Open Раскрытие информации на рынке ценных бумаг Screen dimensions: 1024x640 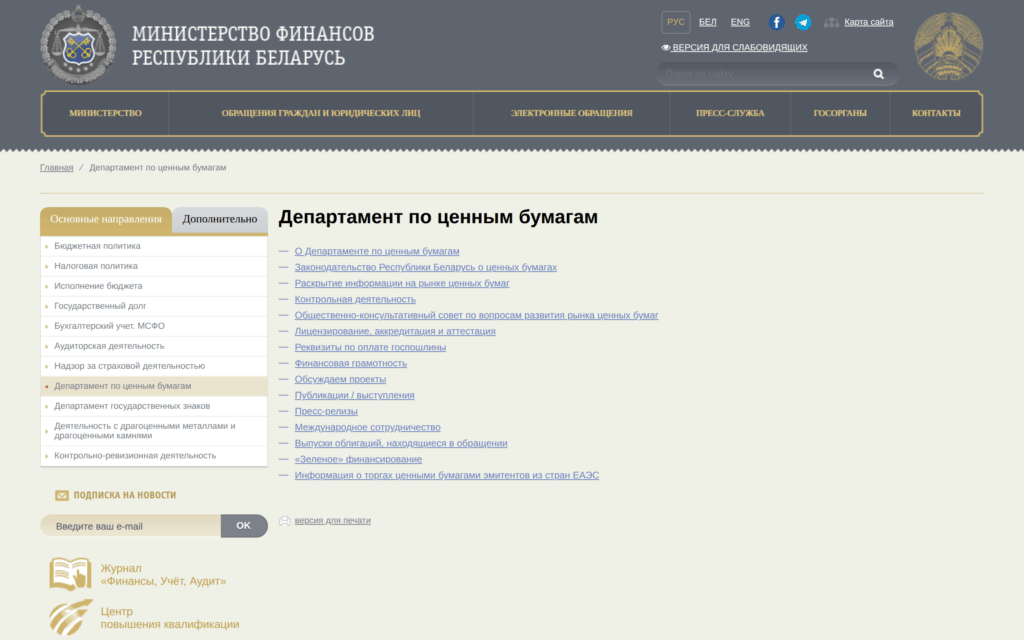[402, 283]
